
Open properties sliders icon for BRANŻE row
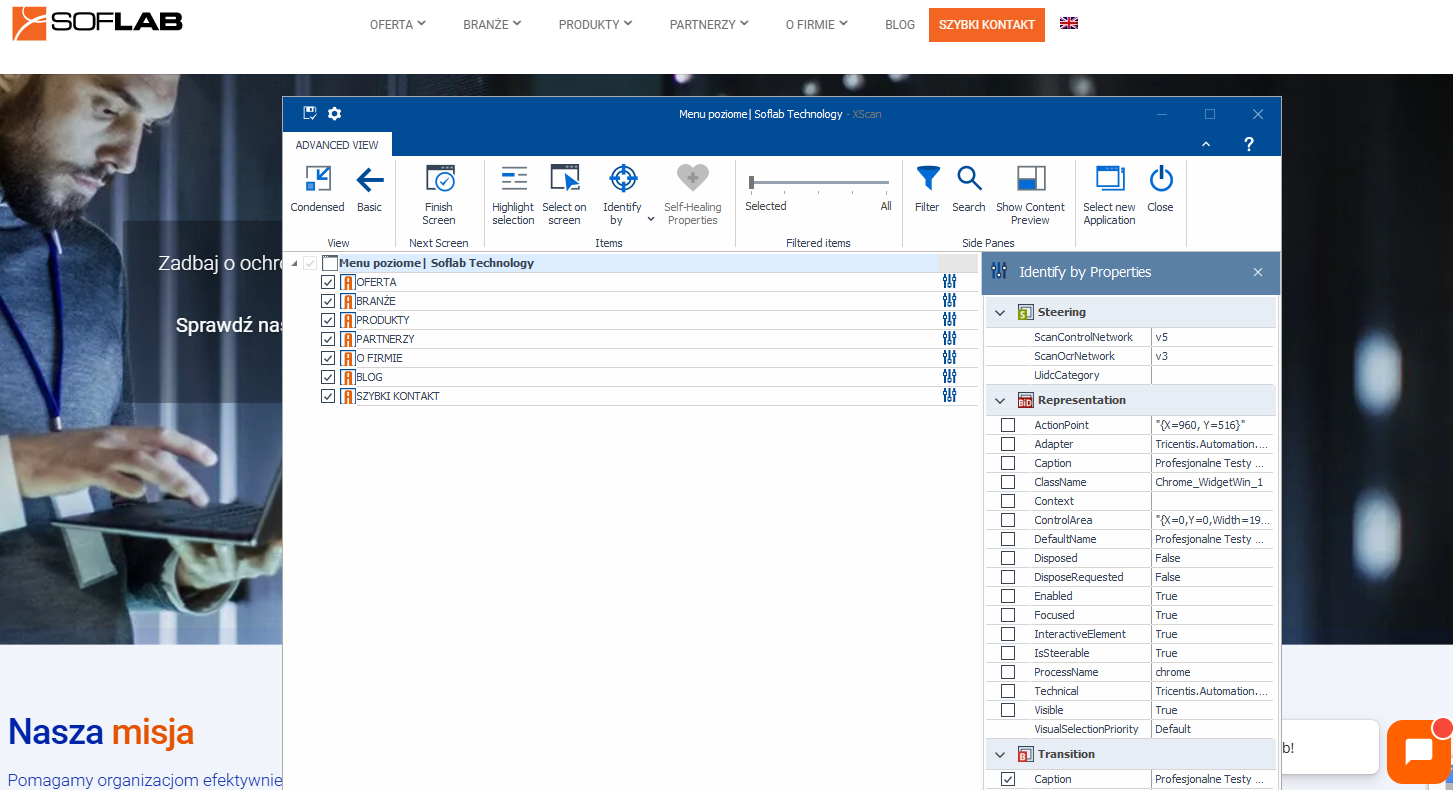tap(950, 301)
